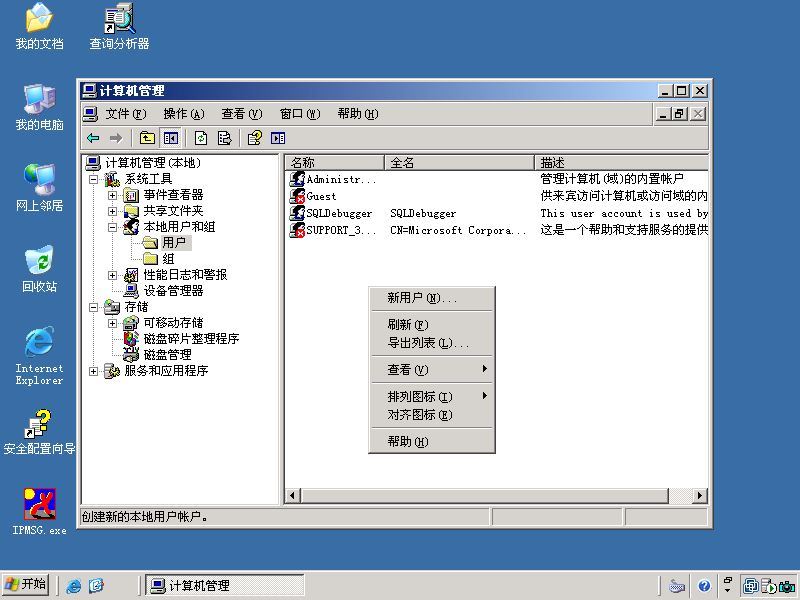Viewport: 800px width, 600px height.
Task: Select the 网上邻居 desktop icon
Action: 39,188
